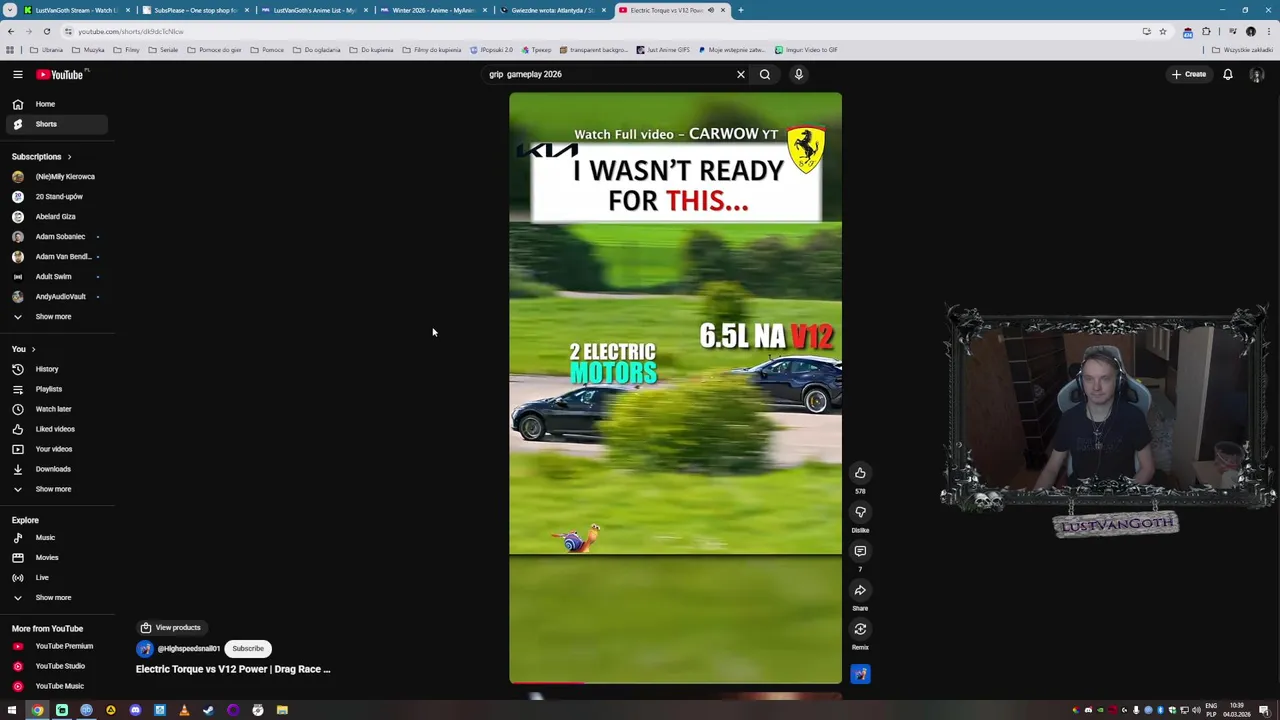1280x720 pixels.
Task: Open the 20 Stand-upów channel
Action: click(55, 196)
